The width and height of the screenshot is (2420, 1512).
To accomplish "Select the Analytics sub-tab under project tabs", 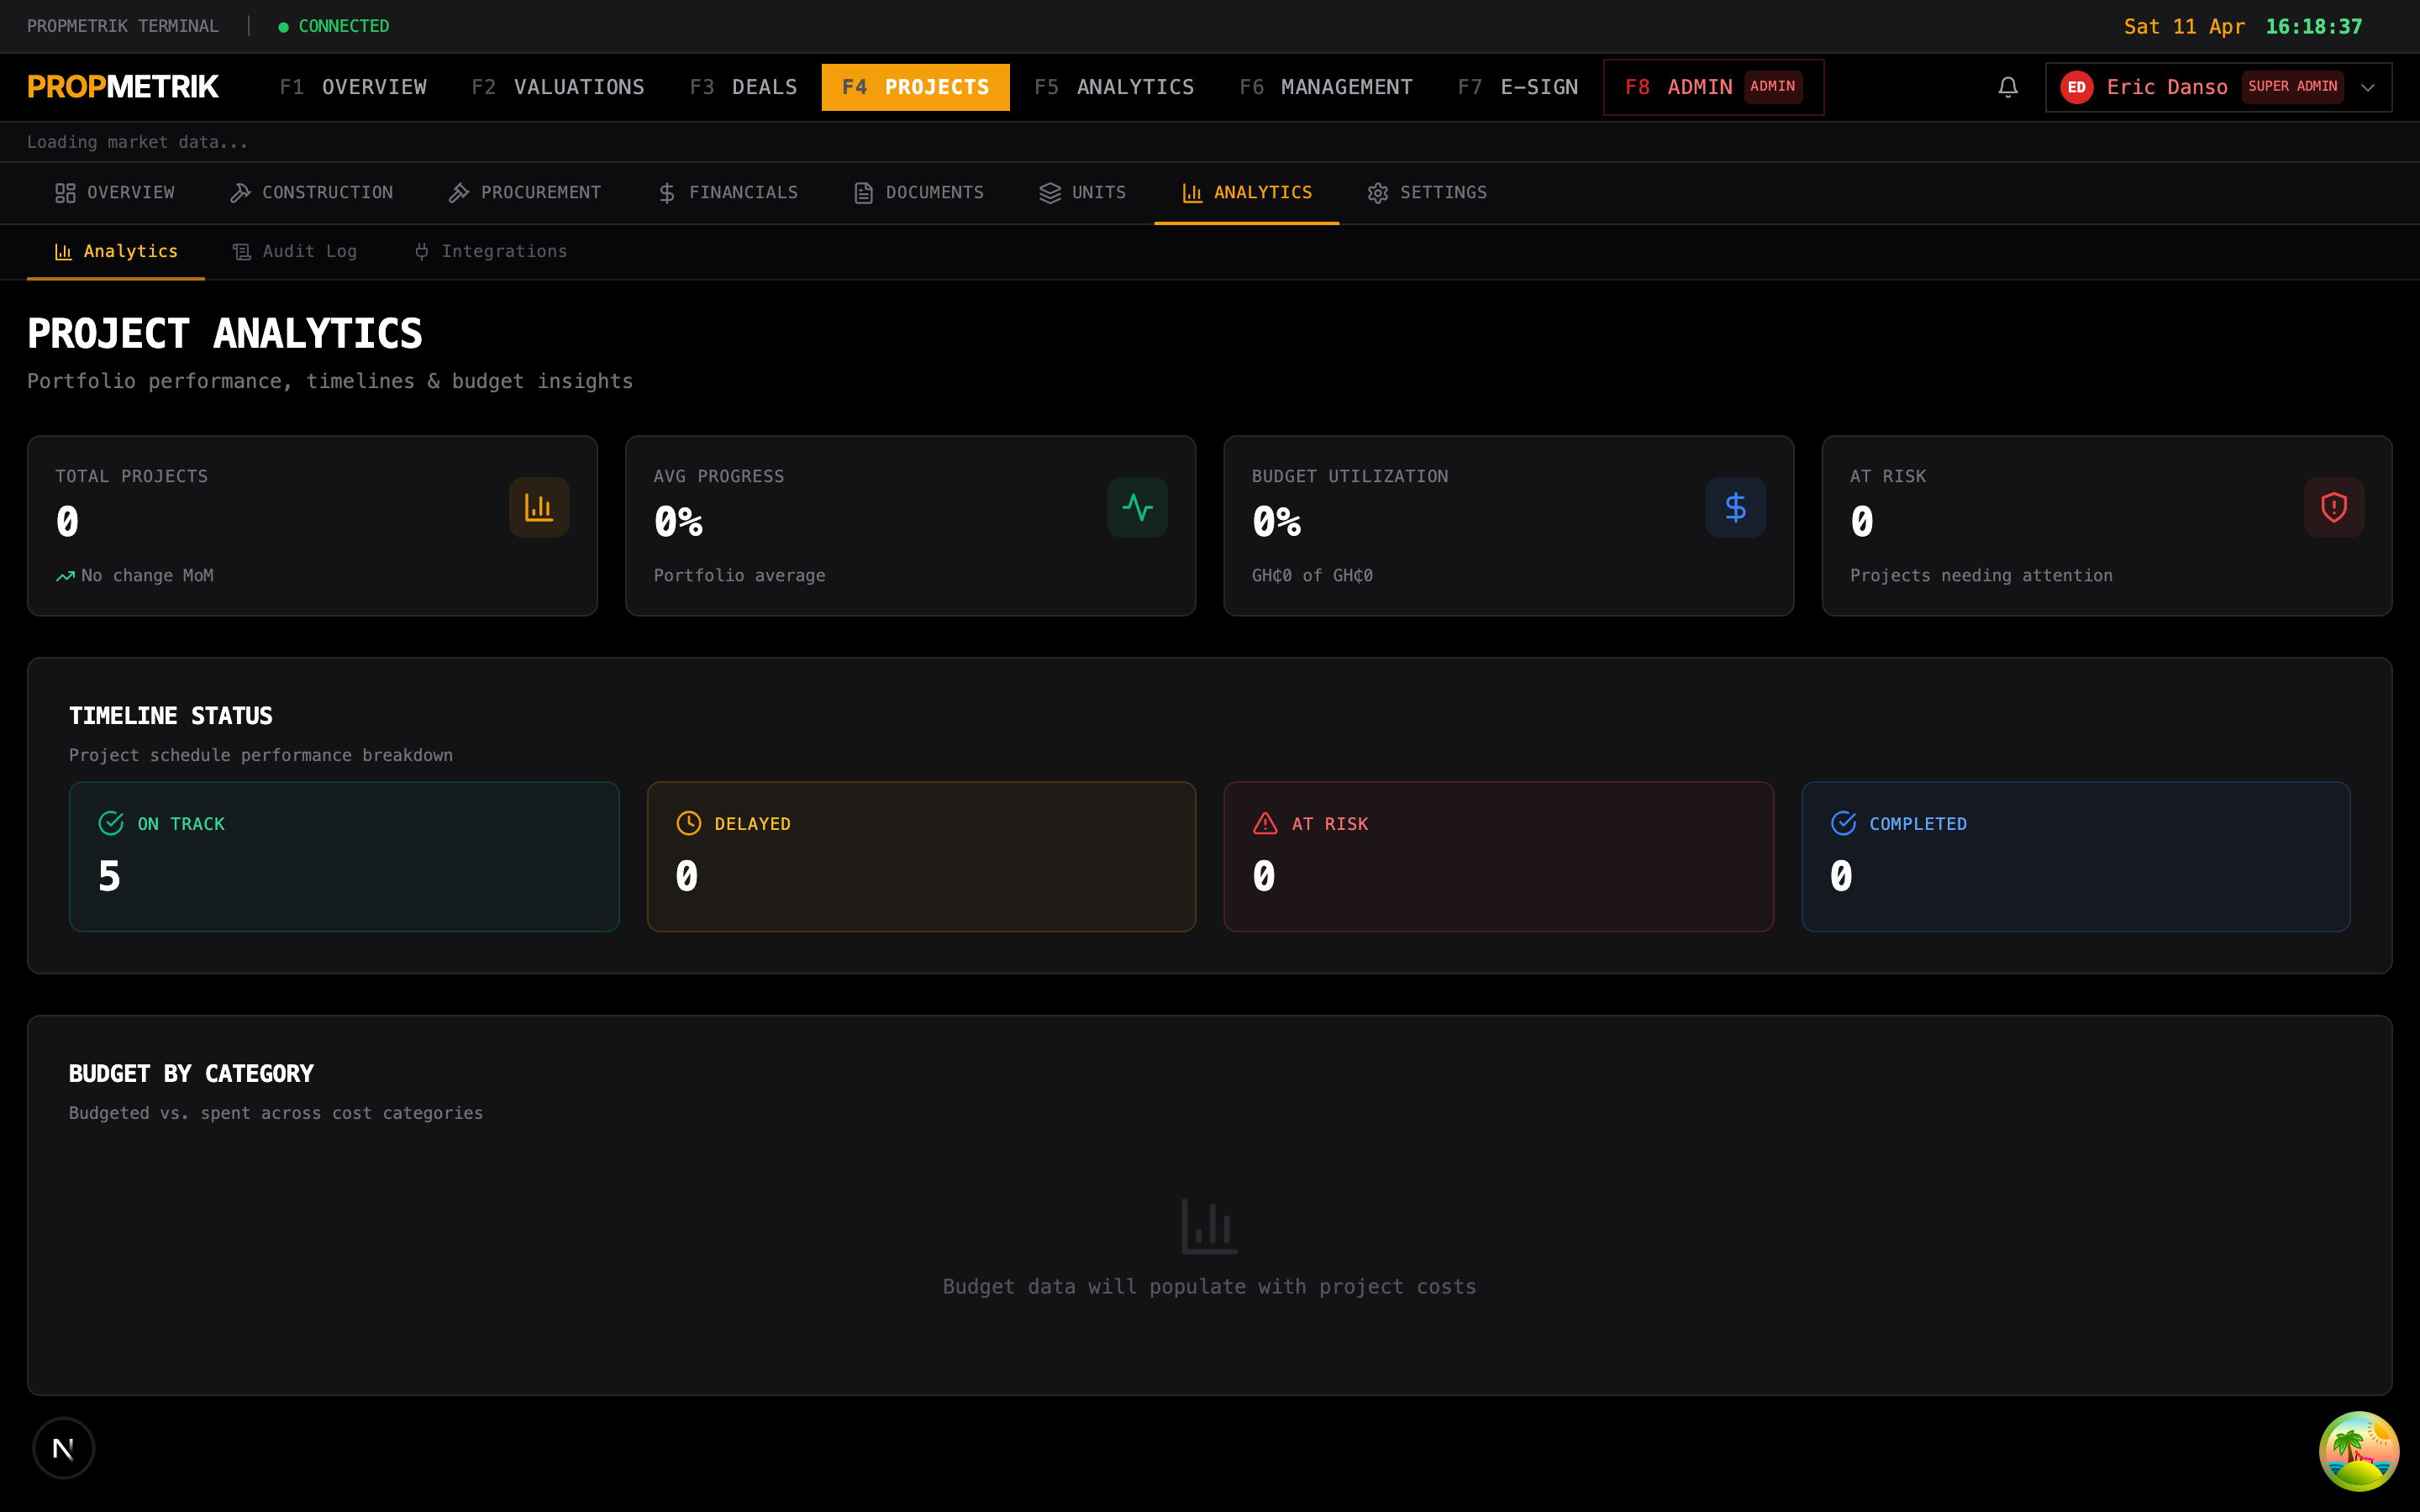I will tap(116, 252).
